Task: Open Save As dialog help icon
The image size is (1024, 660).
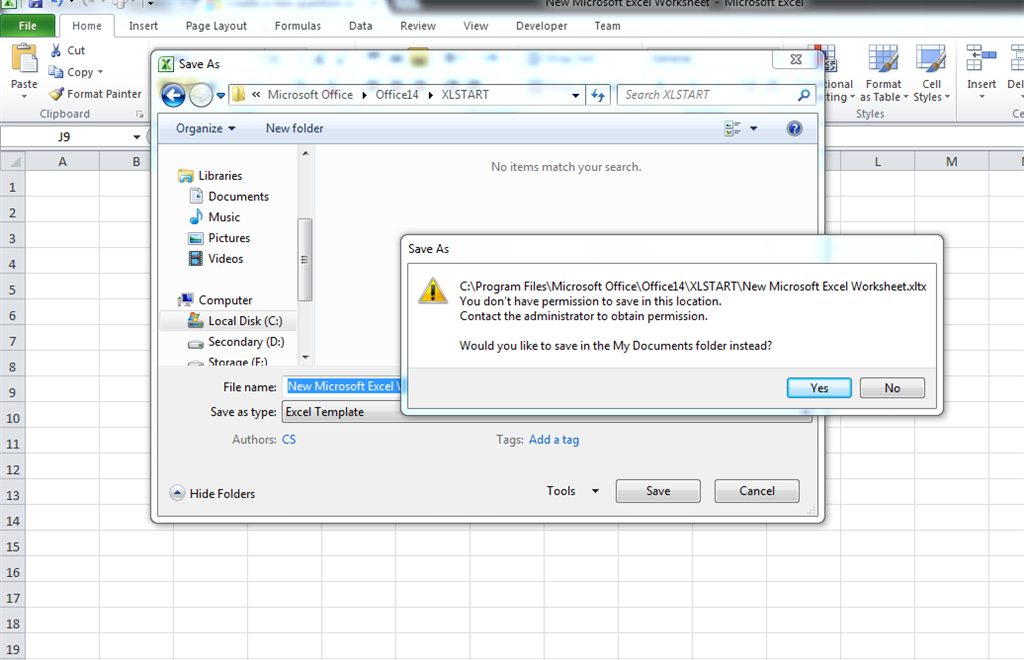Action: click(x=794, y=129)
